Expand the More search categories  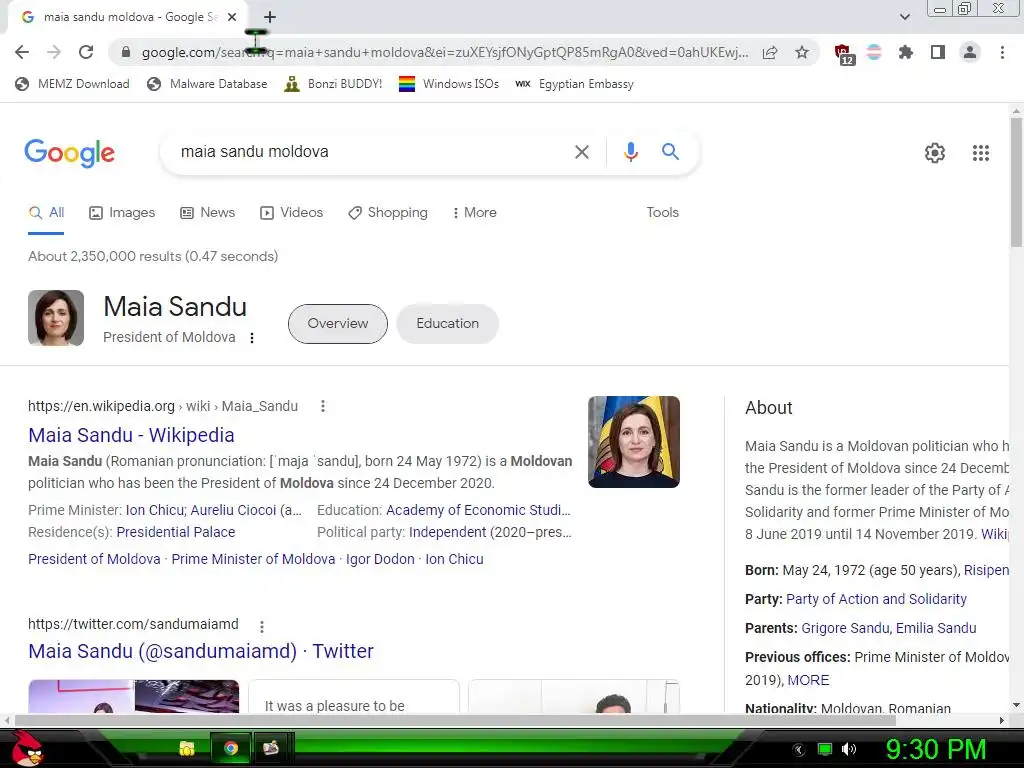coord(475,213)
